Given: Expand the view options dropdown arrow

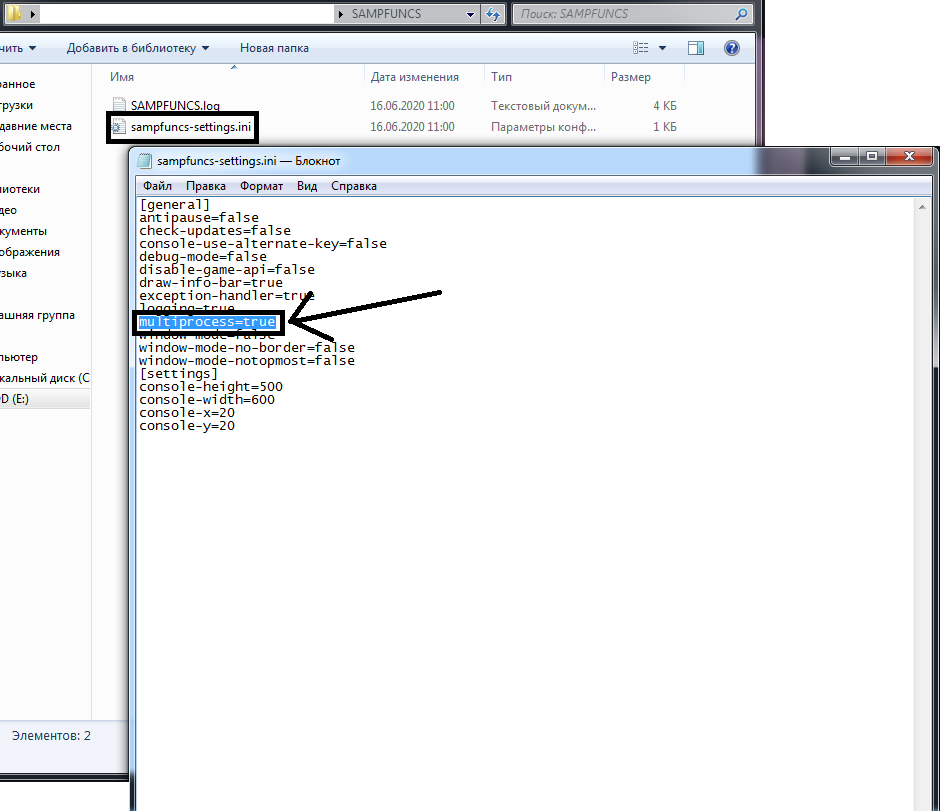Looking at the screenshot, I should [662, 48].
